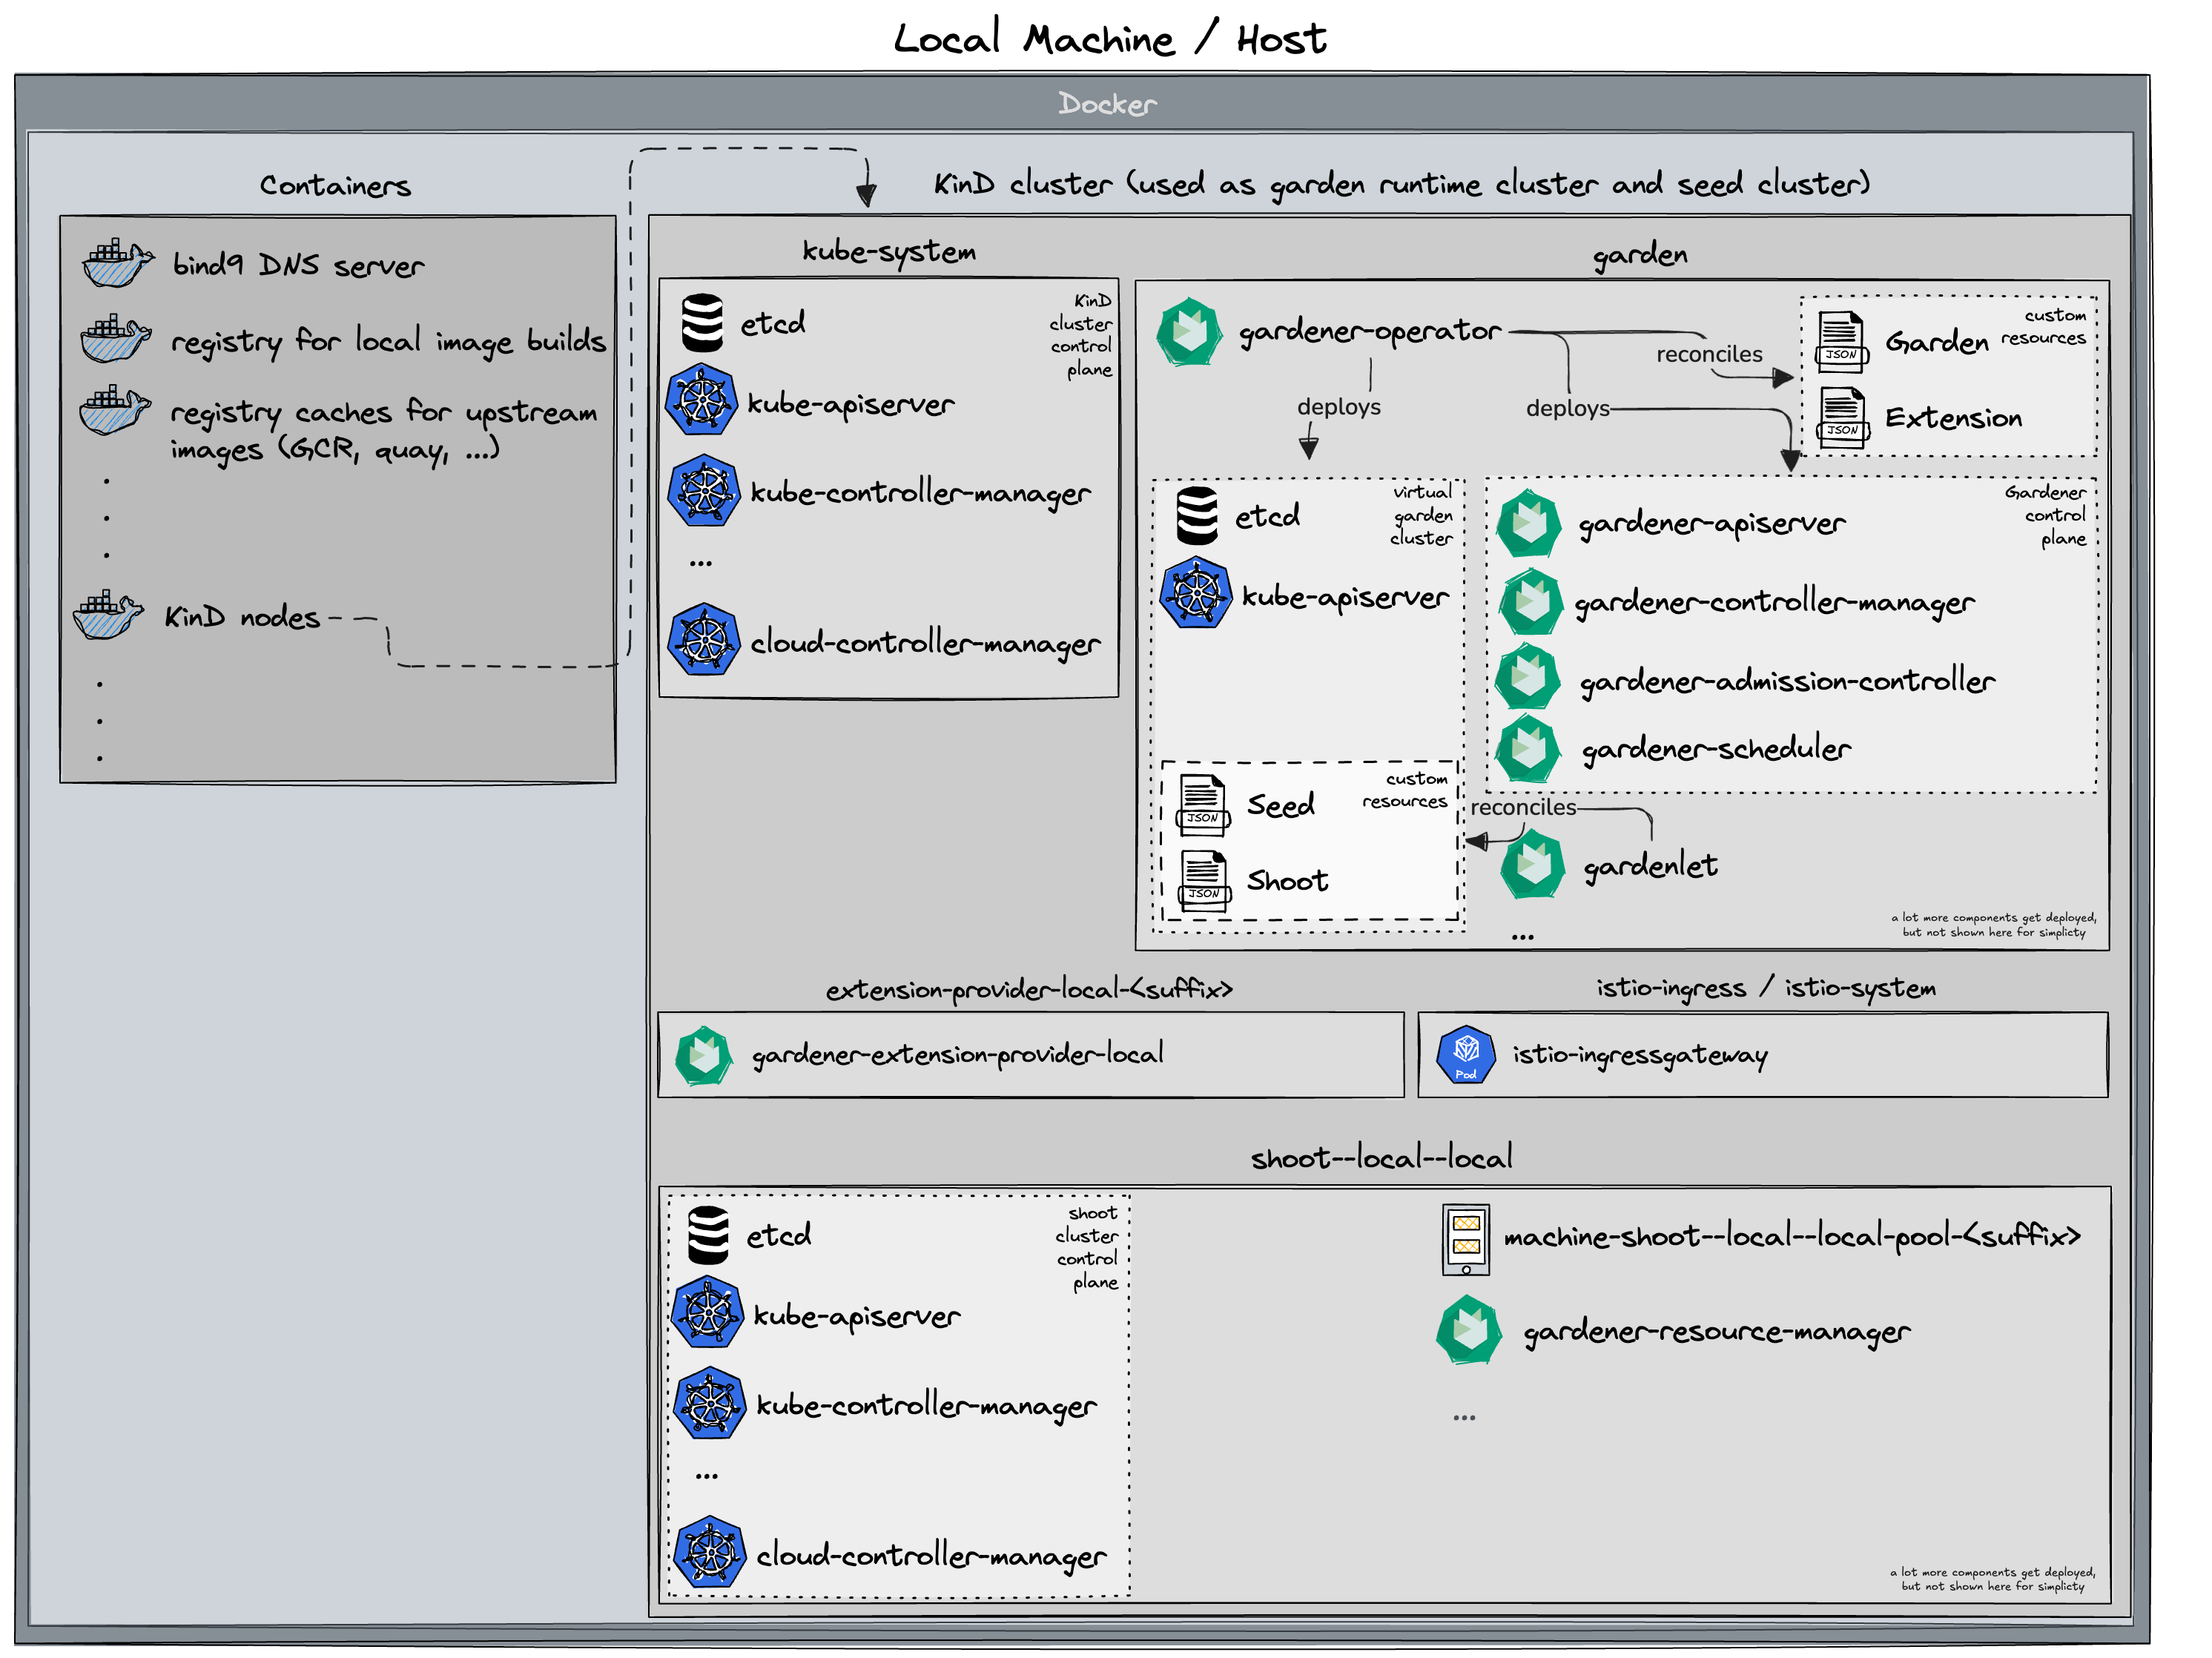Image resolution: width=2212 pixels, height=1658 pixels.
Task: Click the 'registry caches for upstream images' text
Action: coord(383,430)
